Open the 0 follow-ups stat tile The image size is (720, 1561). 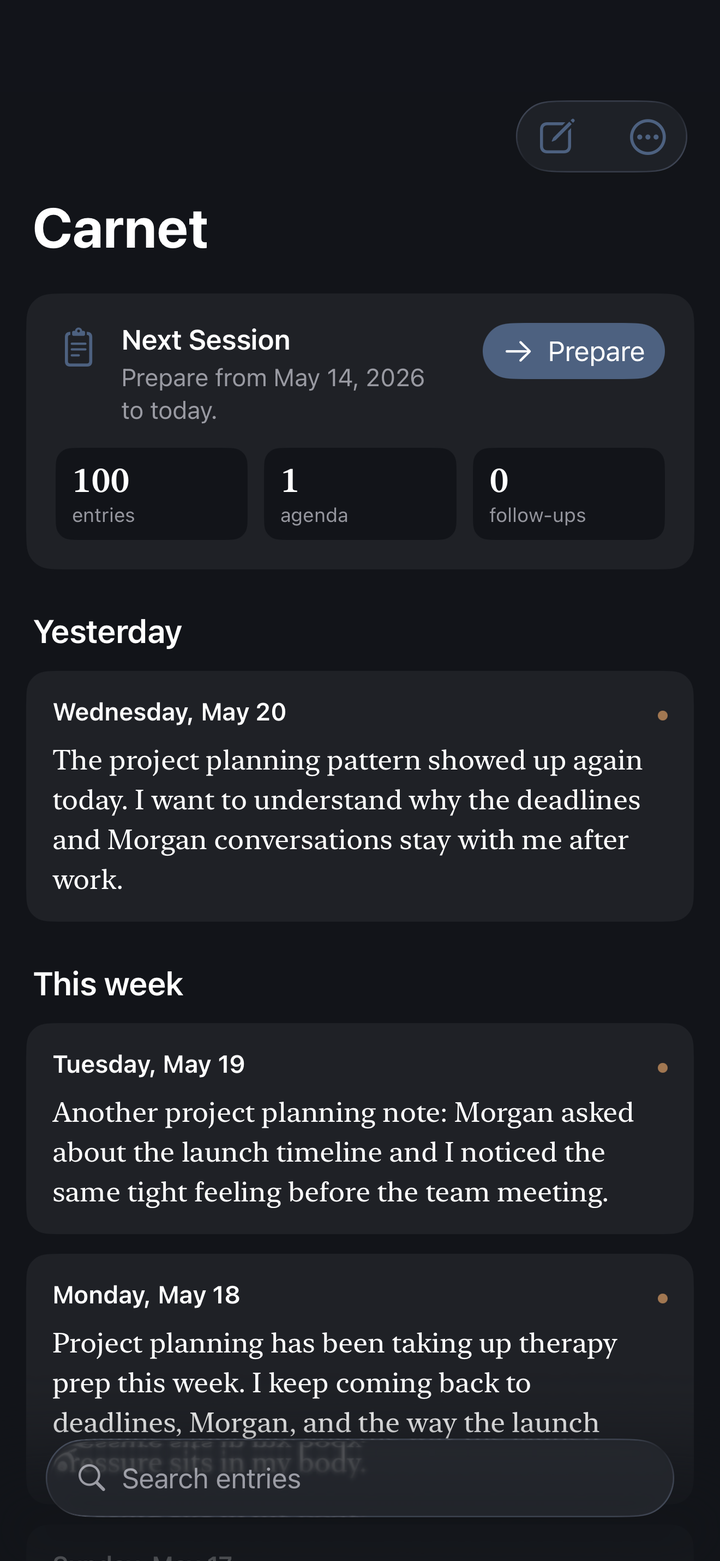coord(569,494)
